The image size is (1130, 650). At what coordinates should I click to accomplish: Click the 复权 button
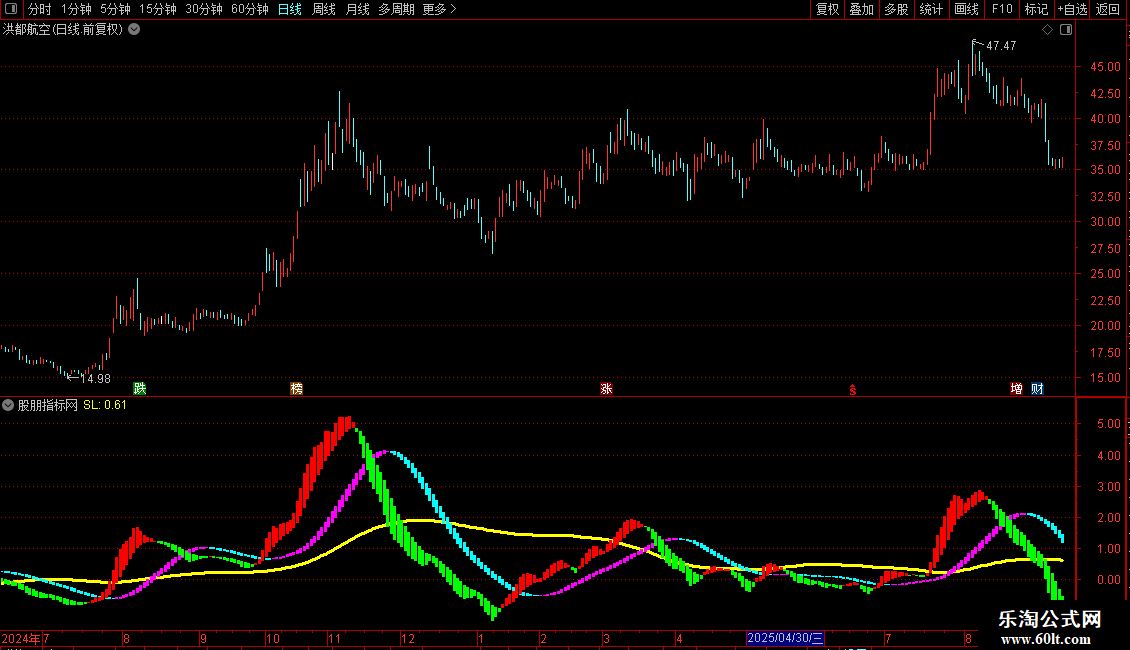(x=827, y=9)
